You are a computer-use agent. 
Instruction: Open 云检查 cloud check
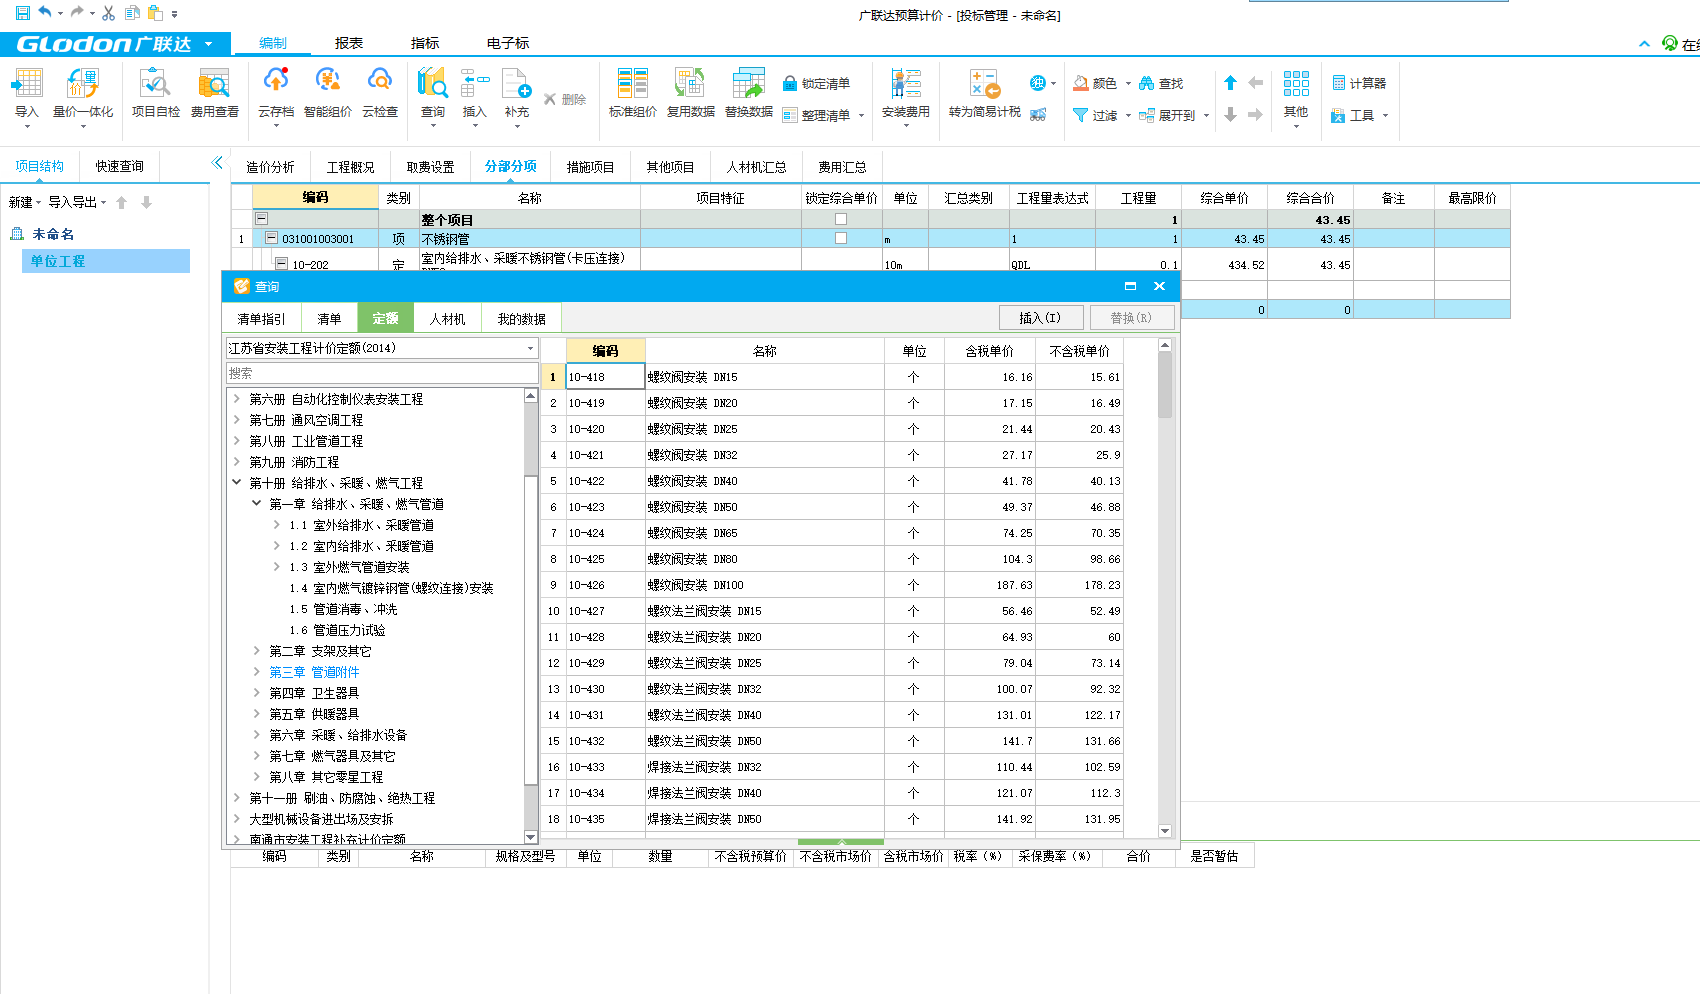click(379, 81)
